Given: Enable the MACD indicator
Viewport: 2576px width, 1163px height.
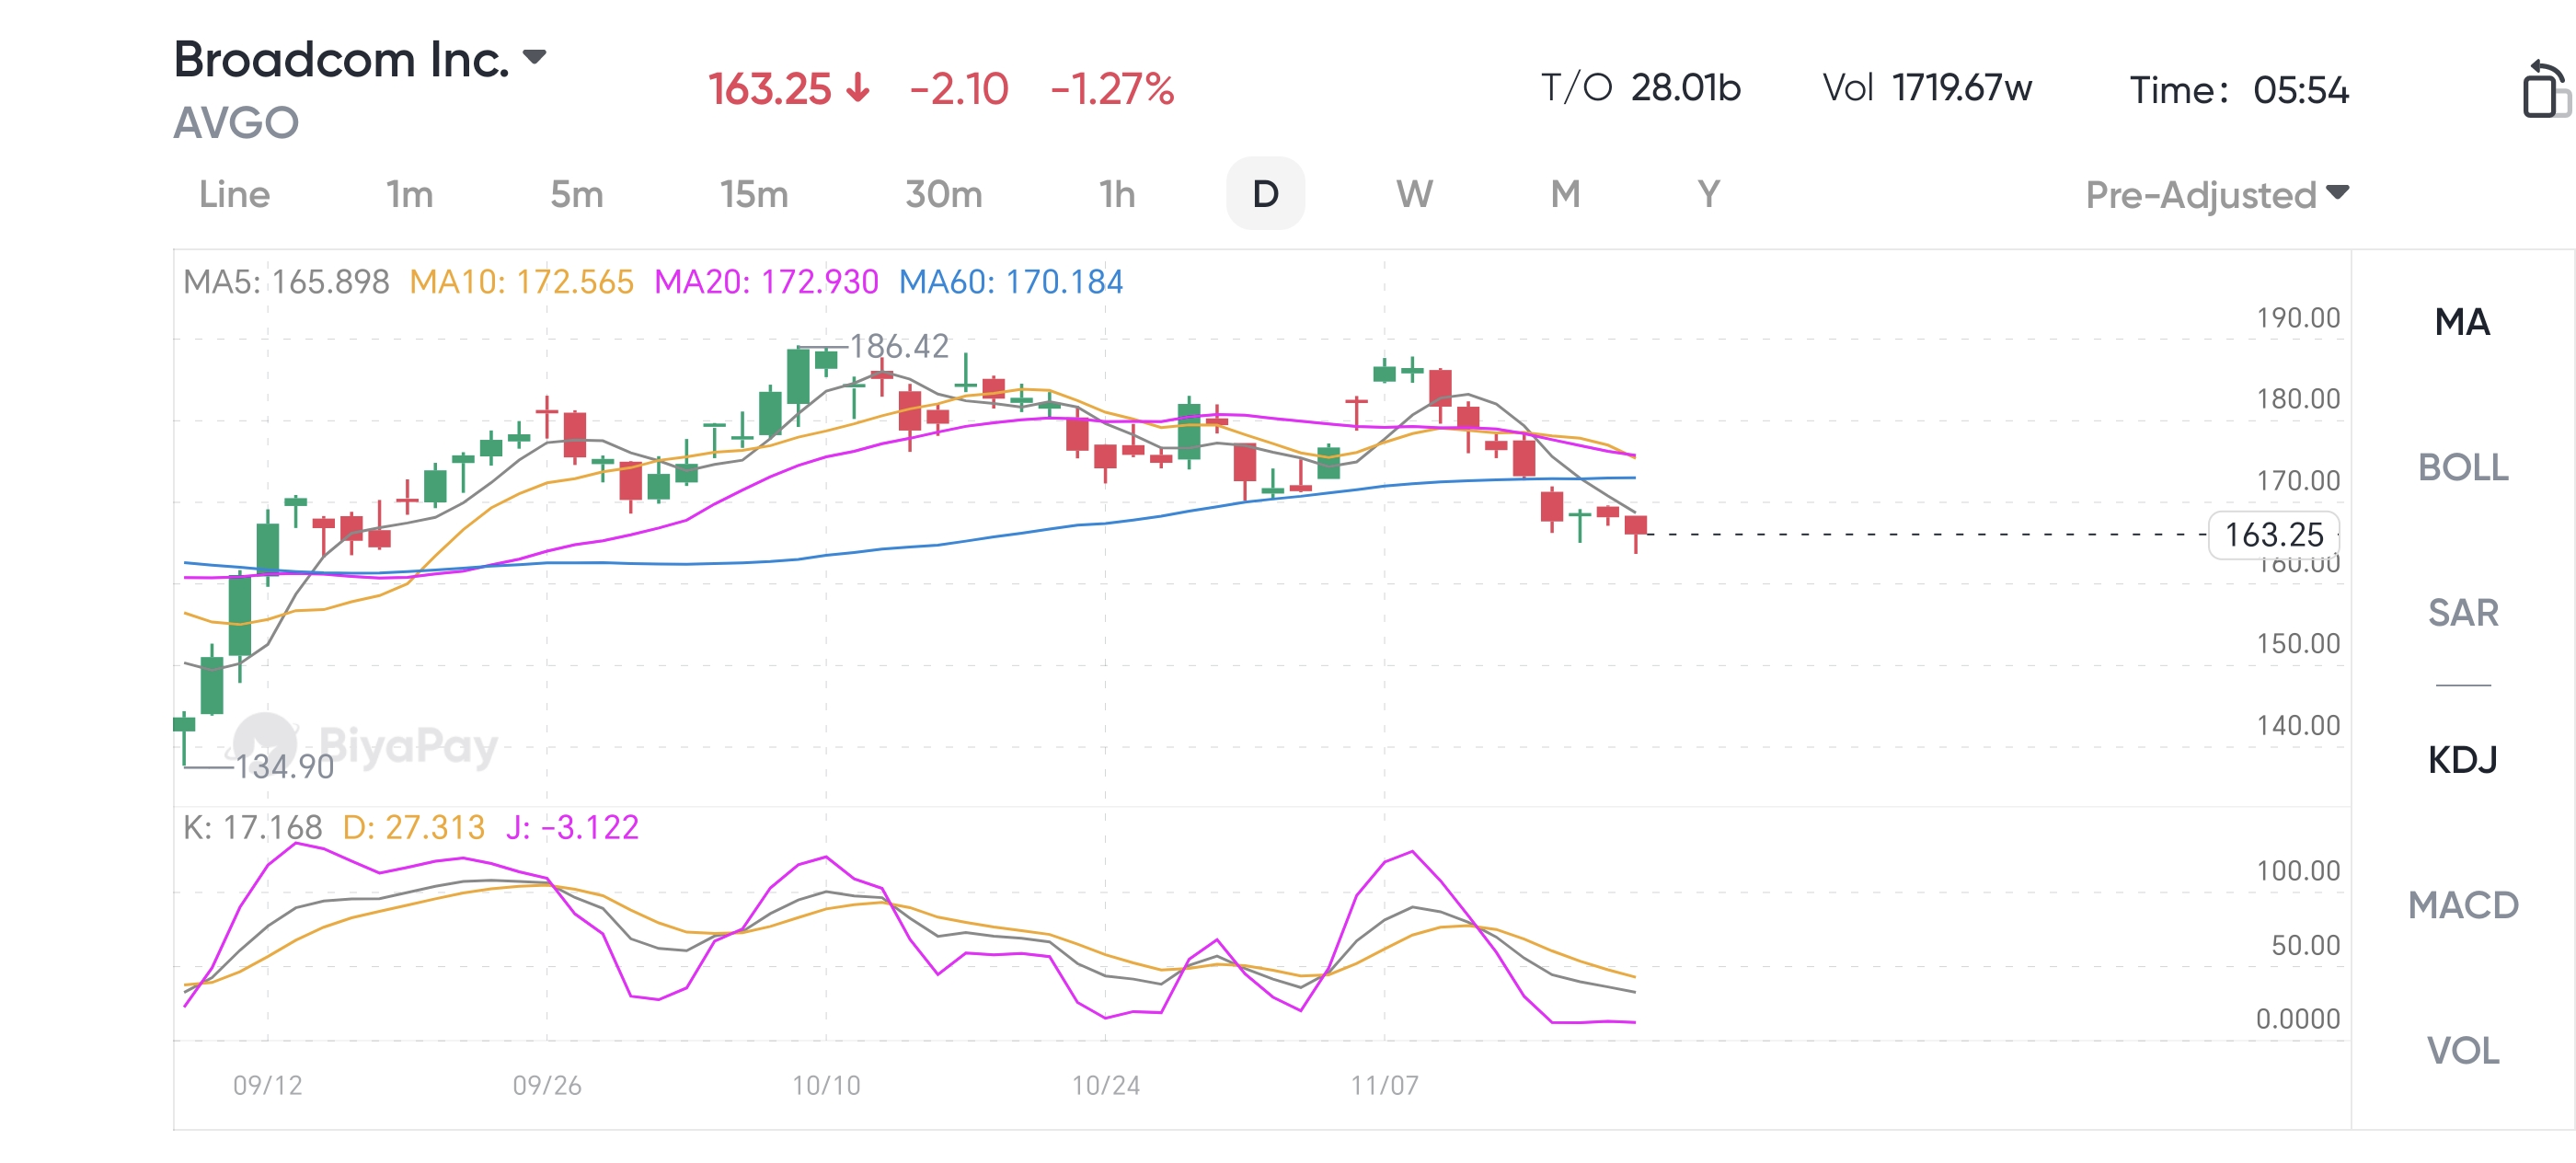Looking at the screenshot, I should coord(2463,904).
